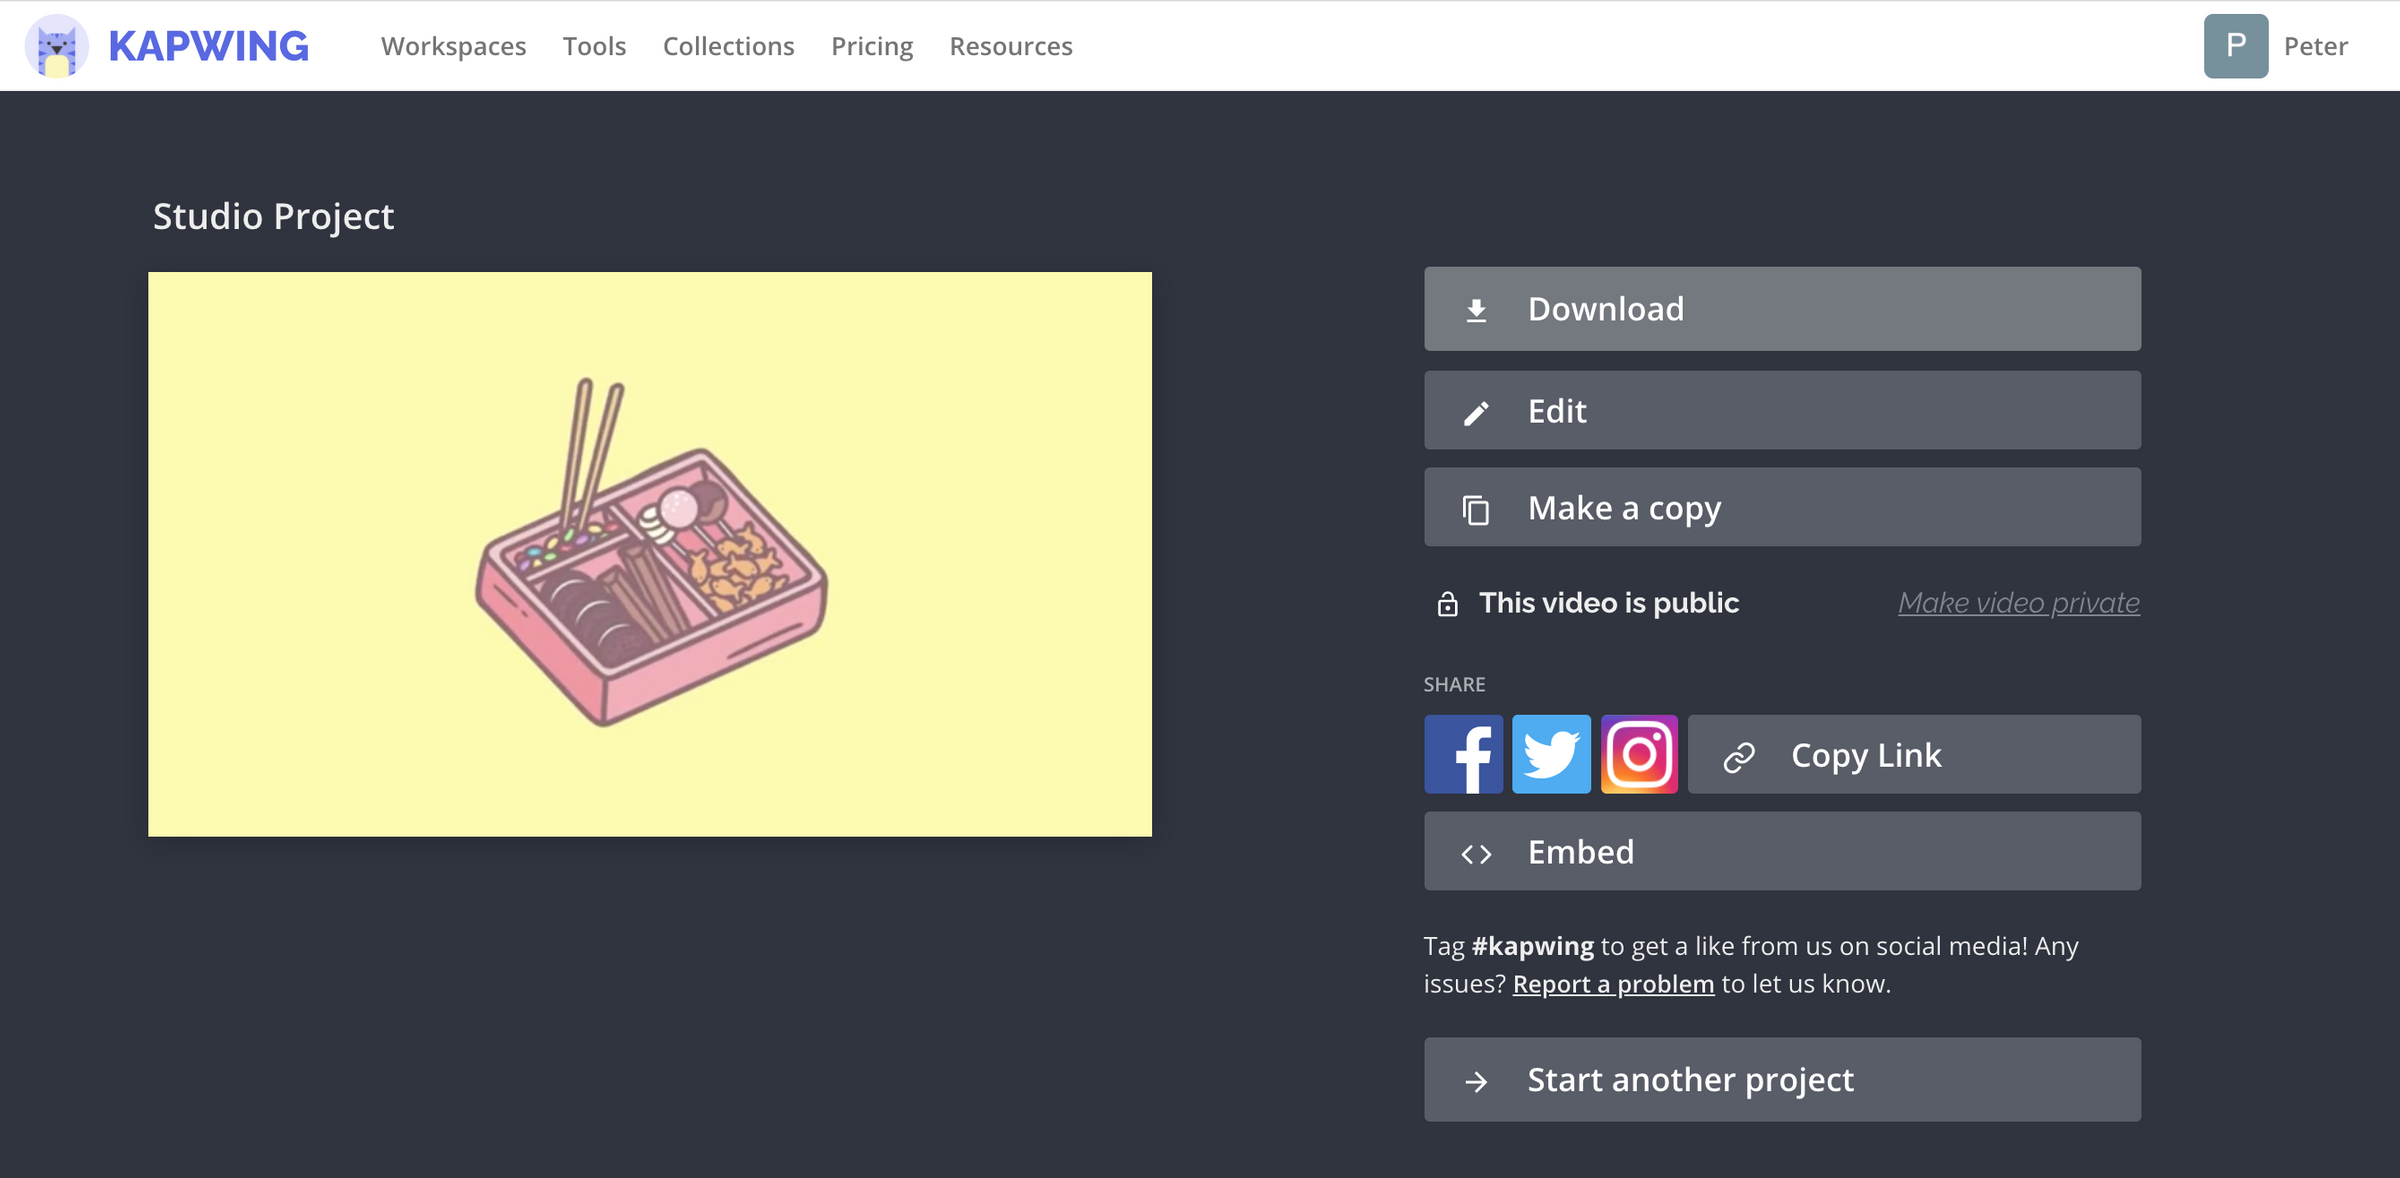Open the Workspaces menu
The image size is (2400, 1178).
tap(455, 44)
